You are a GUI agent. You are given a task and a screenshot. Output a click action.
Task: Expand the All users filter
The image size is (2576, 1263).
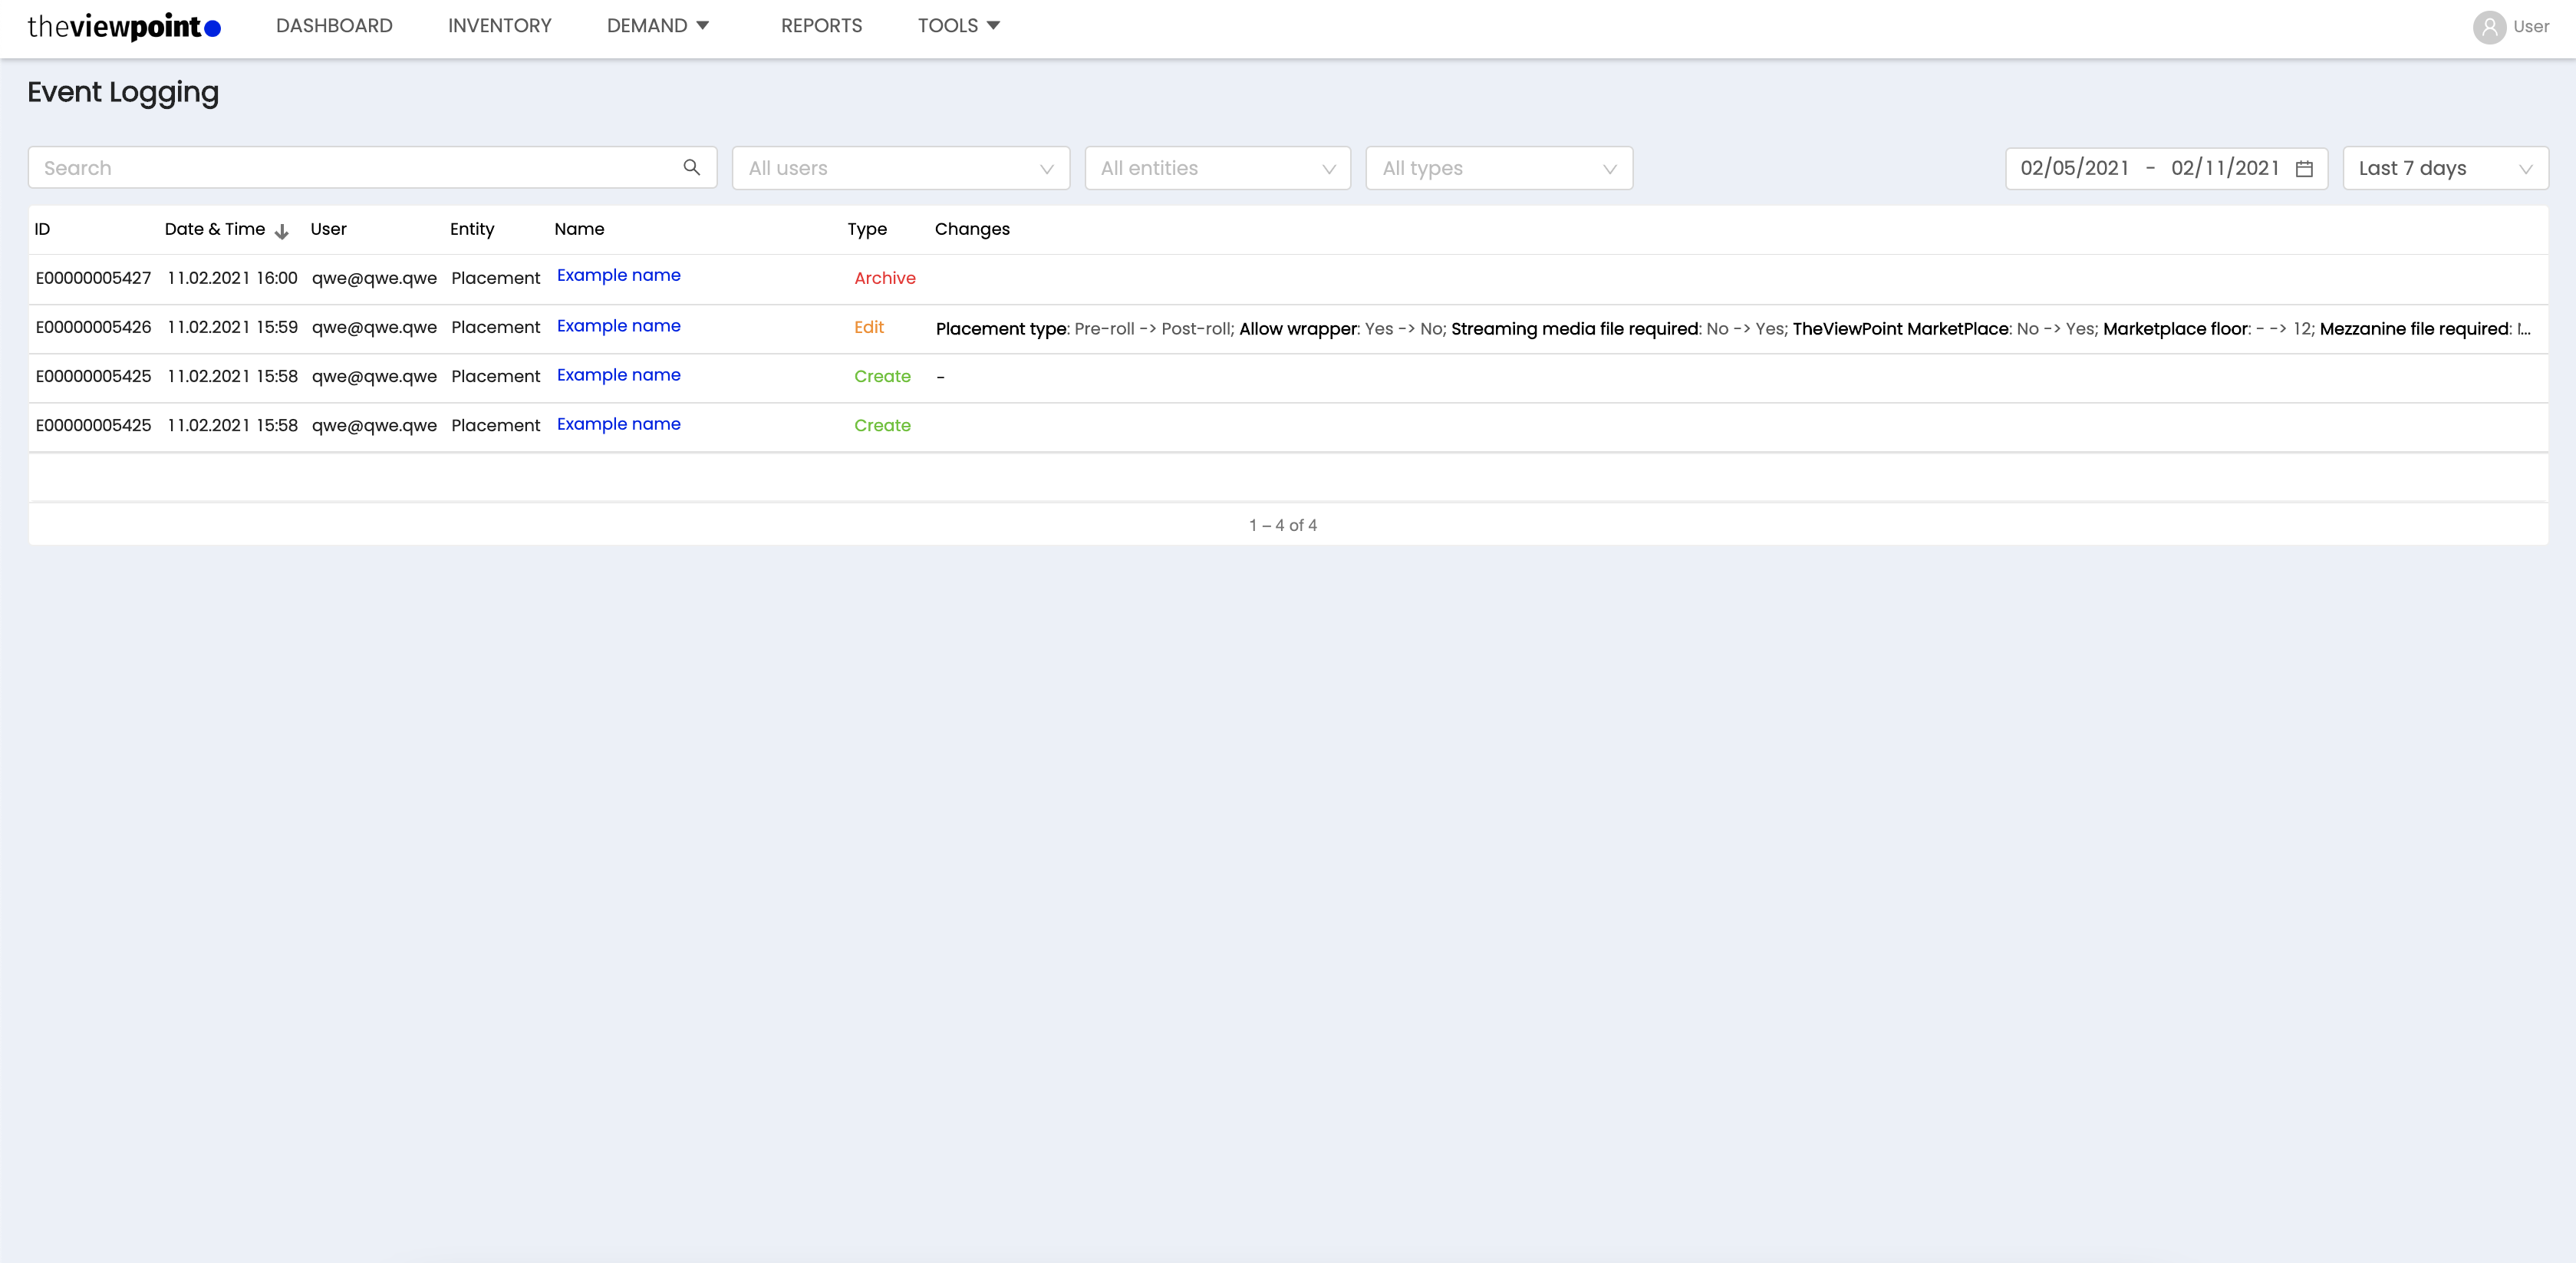click(901, 168)
